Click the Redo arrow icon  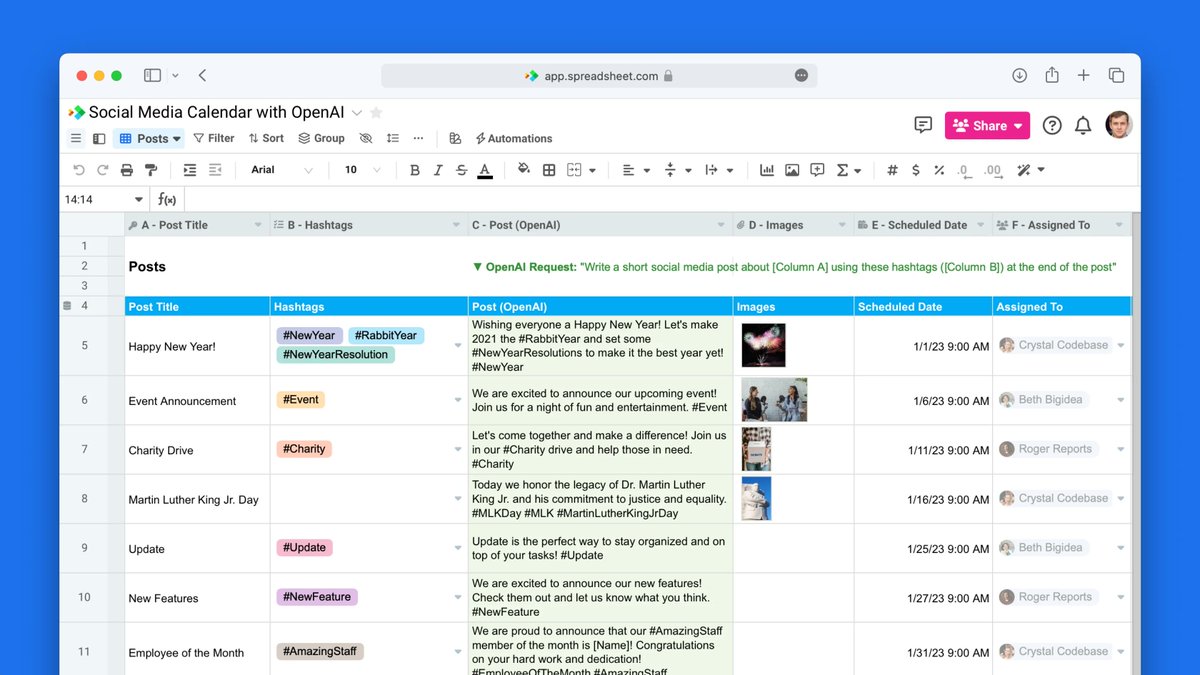point(102,170)
